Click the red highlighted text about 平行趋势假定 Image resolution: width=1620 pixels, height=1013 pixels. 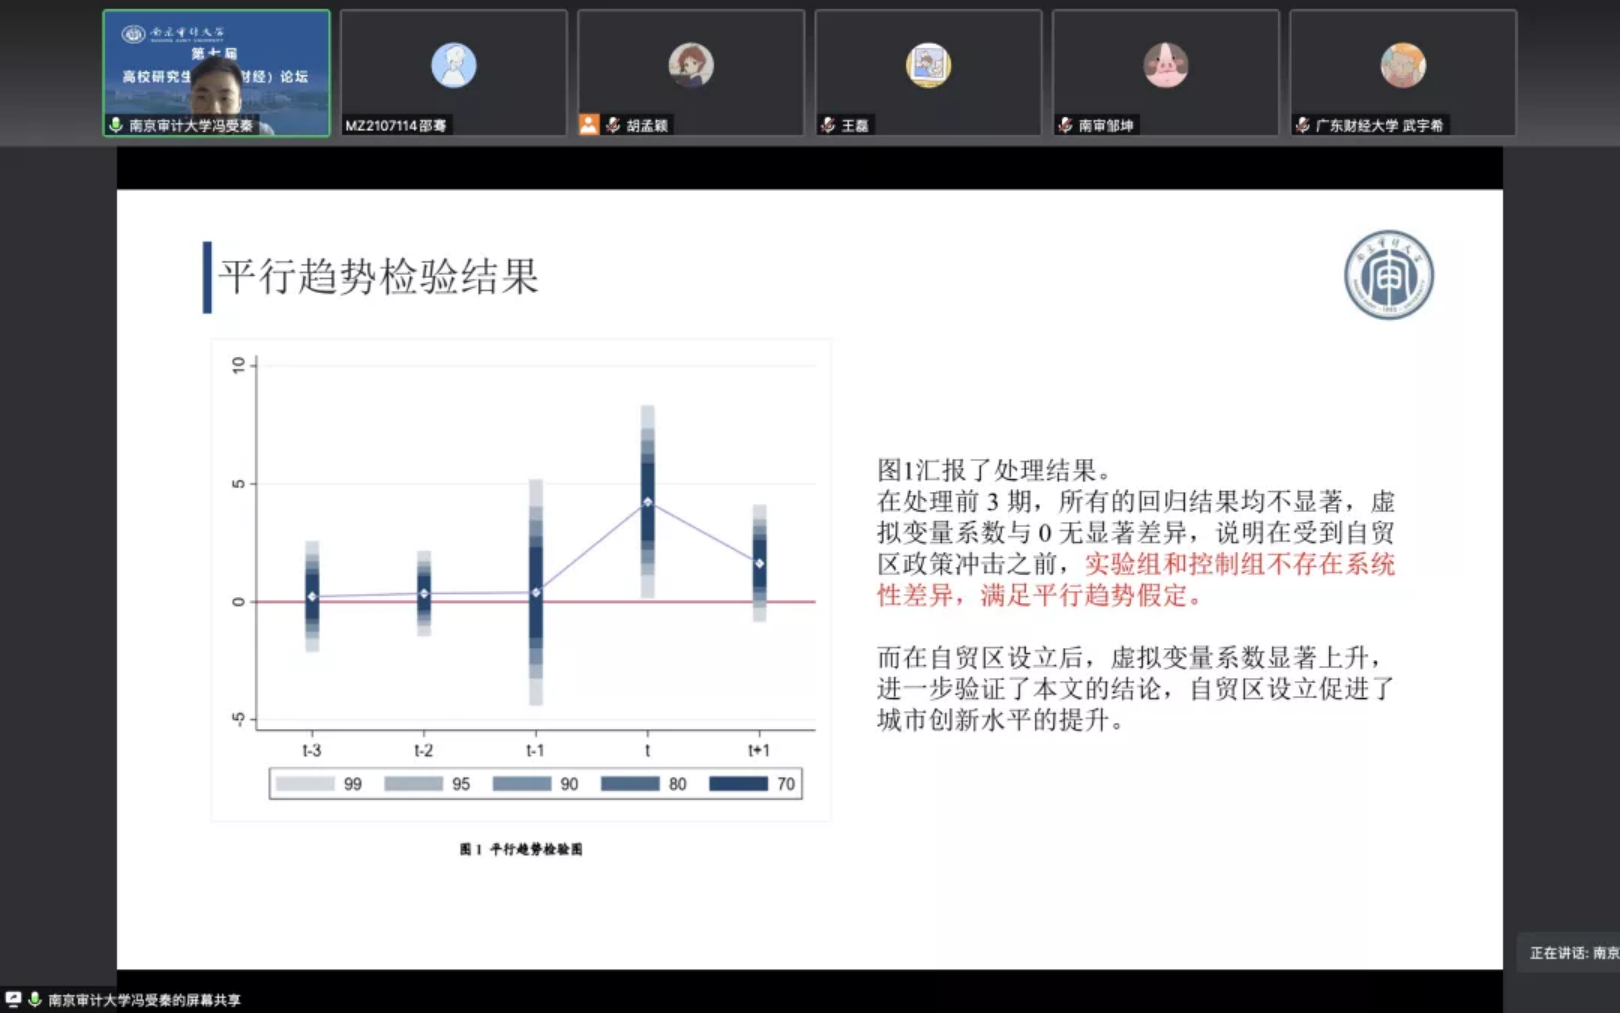coord(1136,580)
